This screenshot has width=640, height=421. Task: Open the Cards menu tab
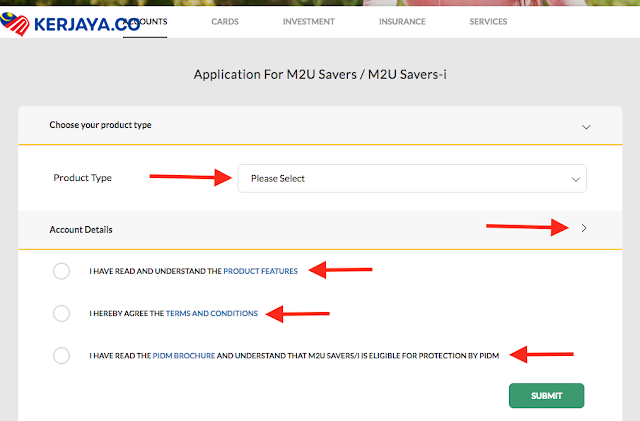click(x=225, y=22)
